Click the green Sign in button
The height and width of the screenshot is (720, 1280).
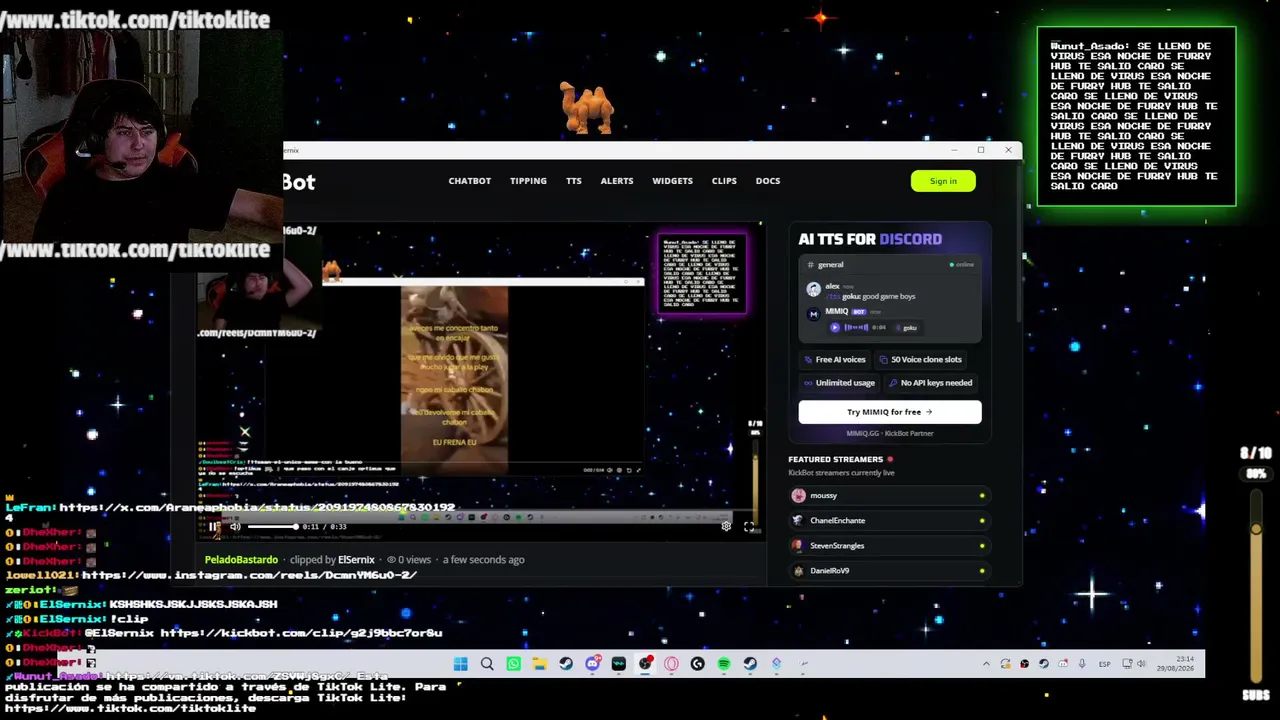[x=943, y=181]
